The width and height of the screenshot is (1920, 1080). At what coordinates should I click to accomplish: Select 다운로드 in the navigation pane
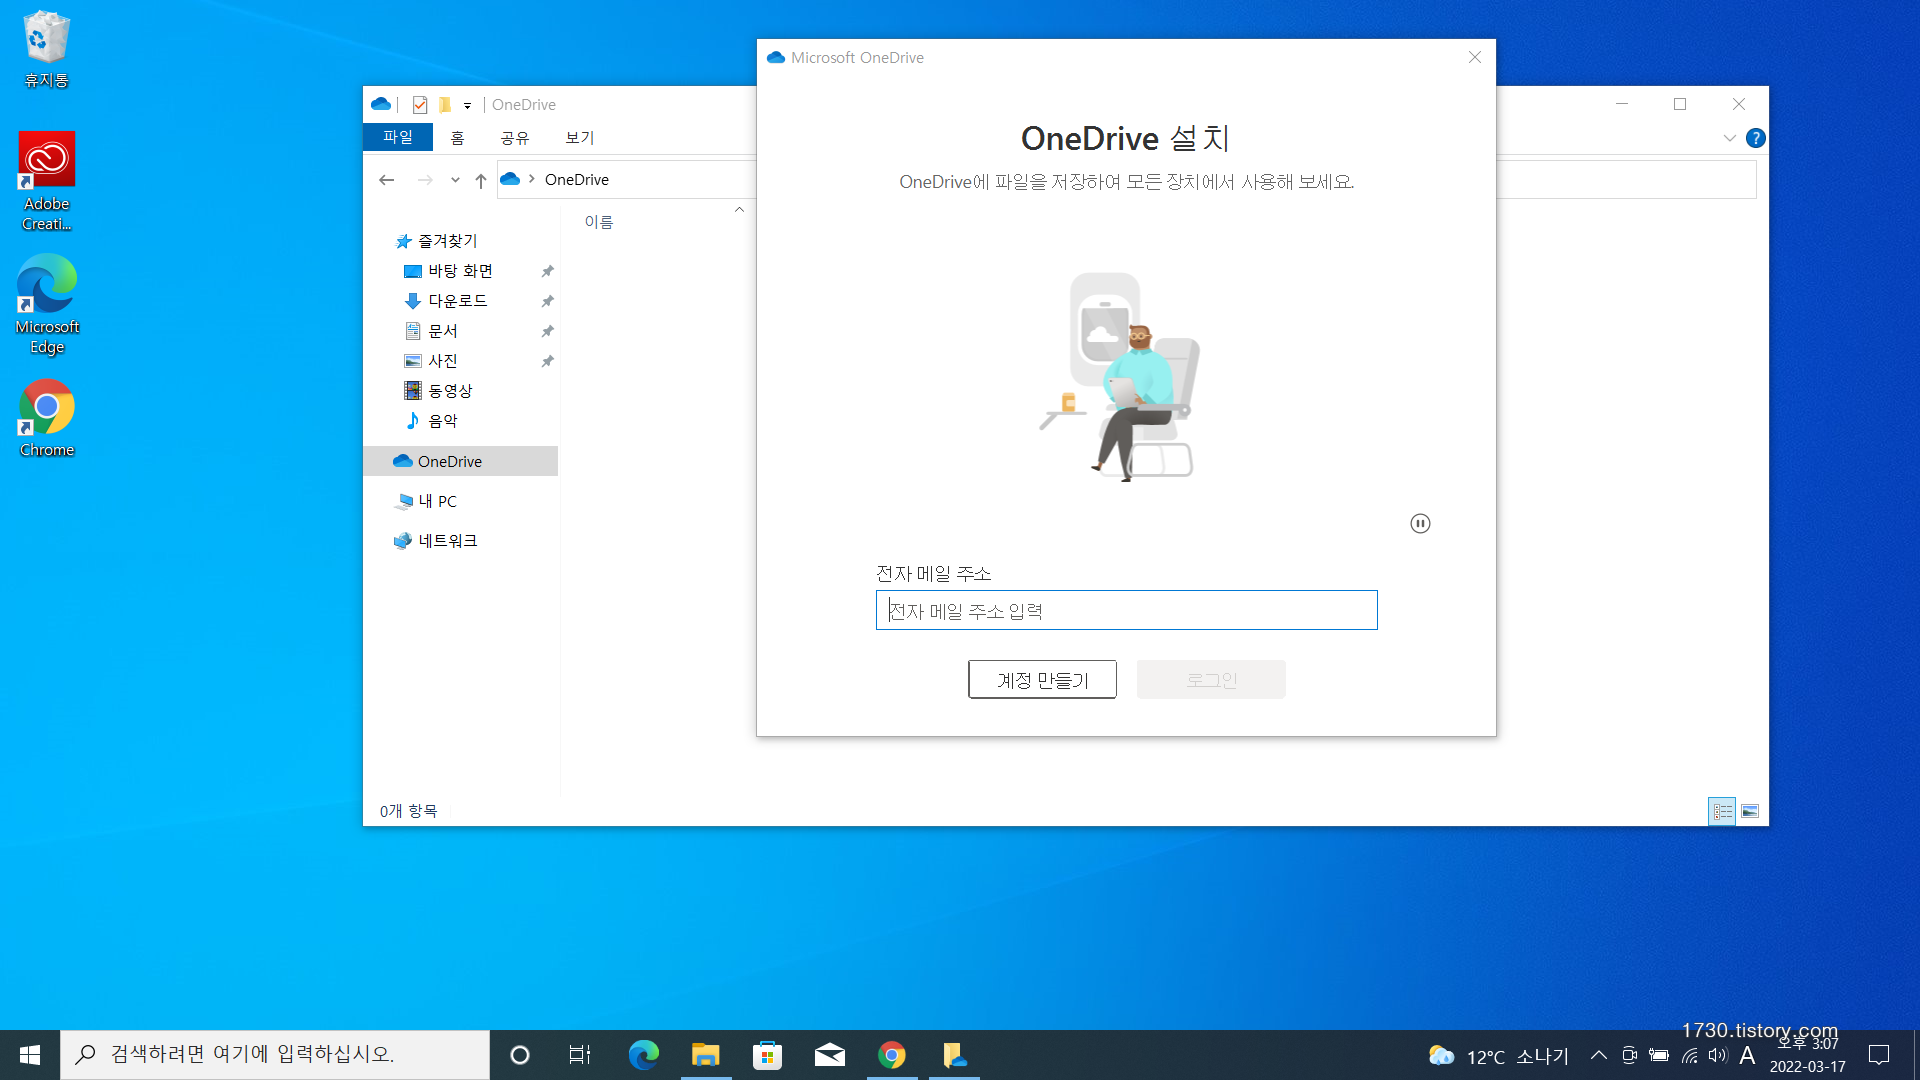pyautogui.click(x=457, y=301)
